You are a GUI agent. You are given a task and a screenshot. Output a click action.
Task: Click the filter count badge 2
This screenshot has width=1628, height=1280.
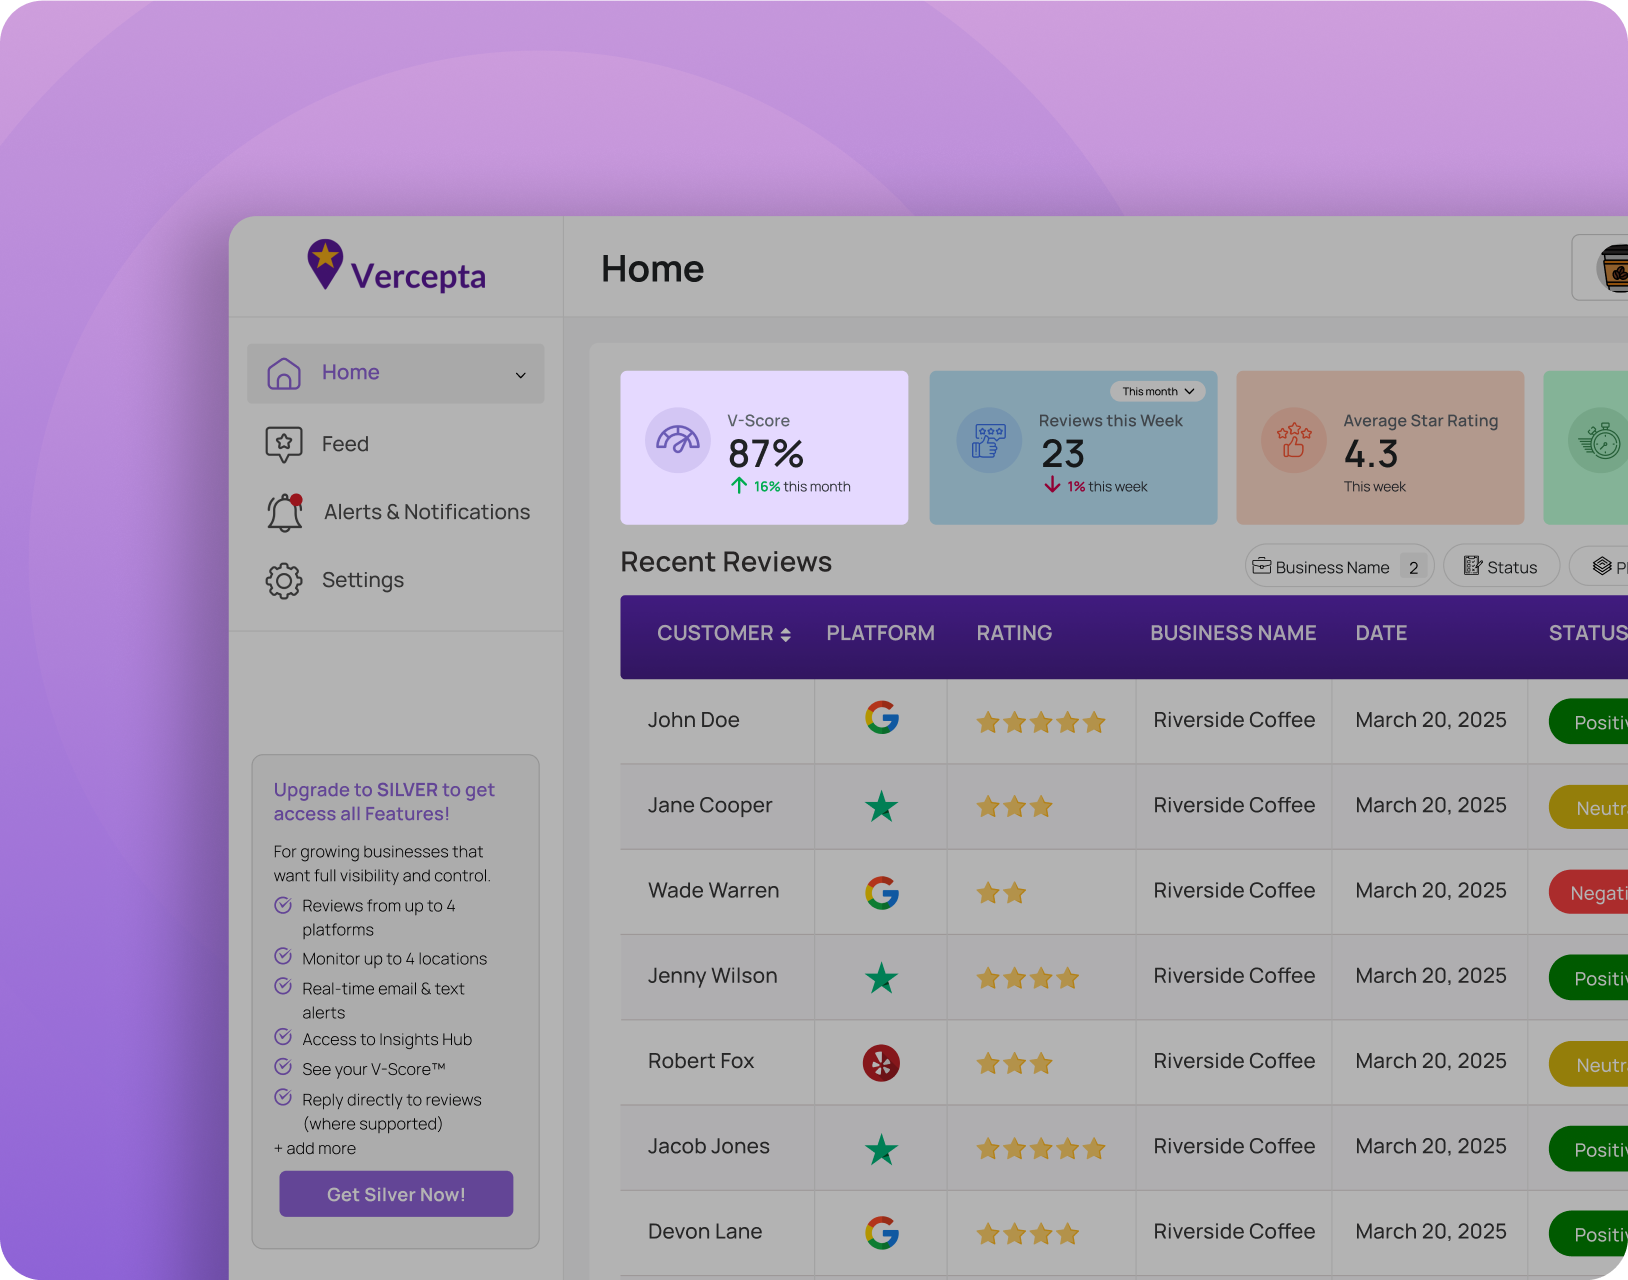[x=1413, y=567]
